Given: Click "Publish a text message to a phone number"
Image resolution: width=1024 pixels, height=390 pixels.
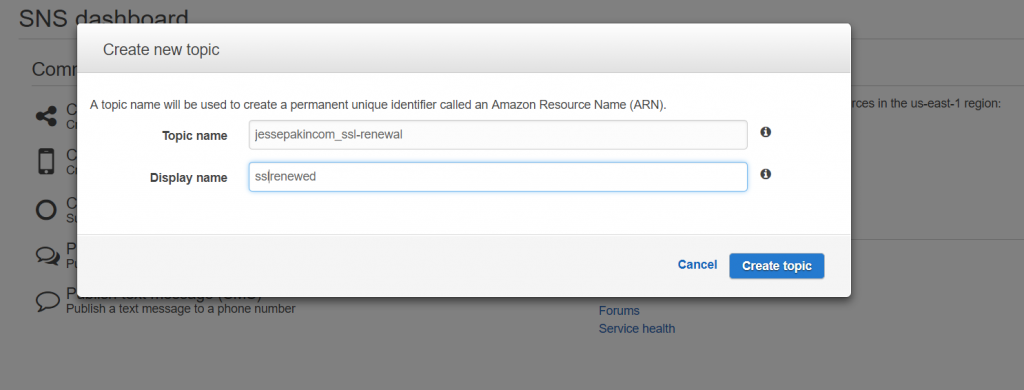Looking at the screenshot, I should tap(181, 308).
